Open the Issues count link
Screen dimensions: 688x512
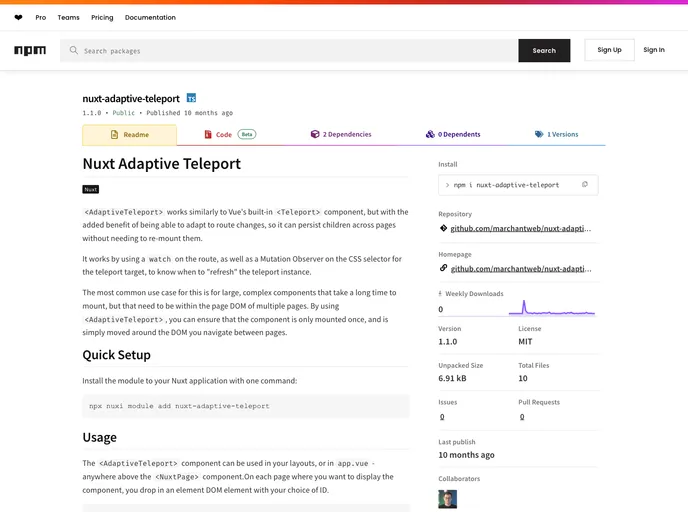point(442,417)
